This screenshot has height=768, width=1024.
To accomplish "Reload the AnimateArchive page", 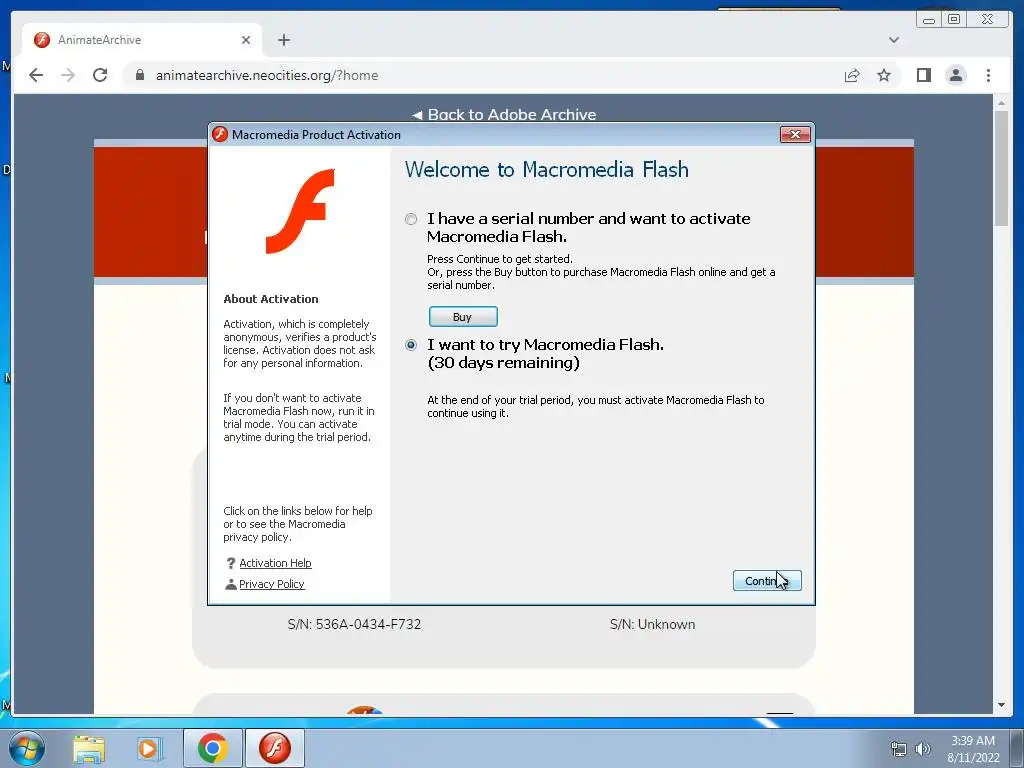I will pyautogui.click(x=100, y=75).
